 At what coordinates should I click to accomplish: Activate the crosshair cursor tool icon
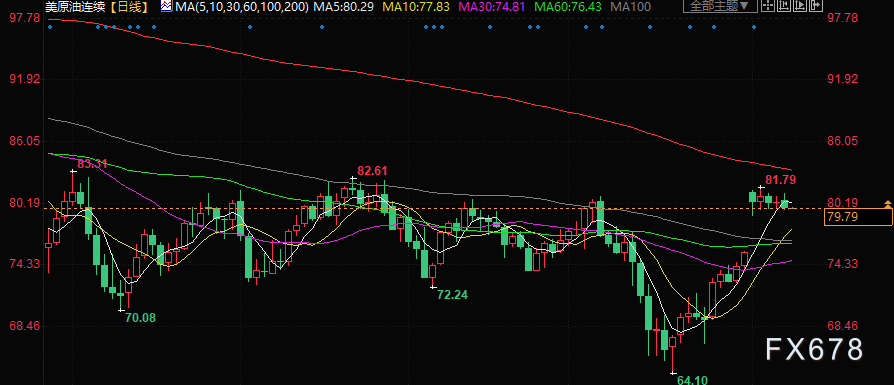(768, 5)
